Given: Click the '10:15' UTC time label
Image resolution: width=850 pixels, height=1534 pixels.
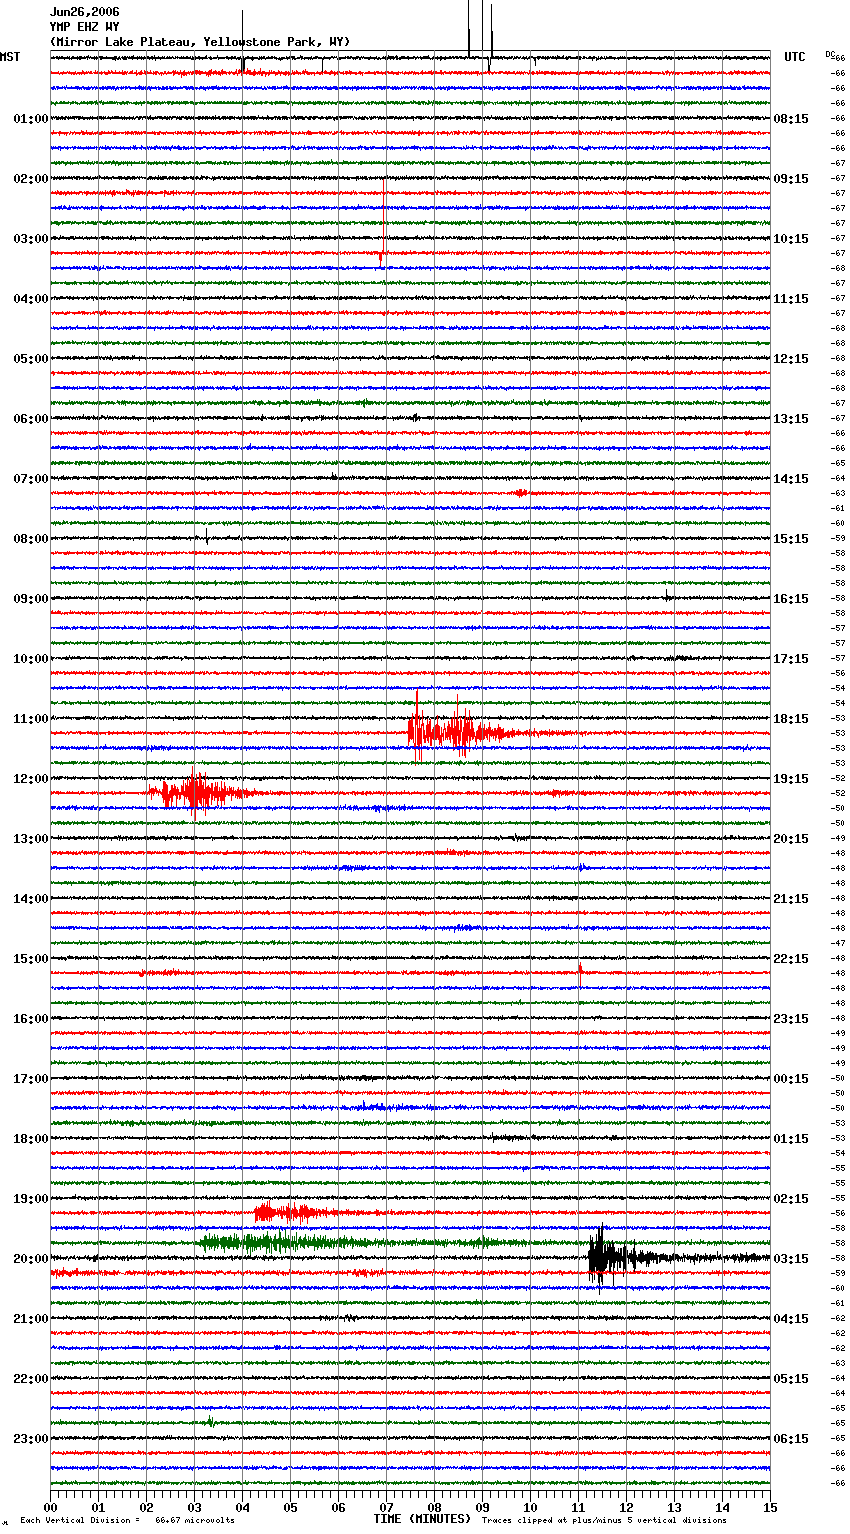Looking at the screenshot, I should click(791, 239).
